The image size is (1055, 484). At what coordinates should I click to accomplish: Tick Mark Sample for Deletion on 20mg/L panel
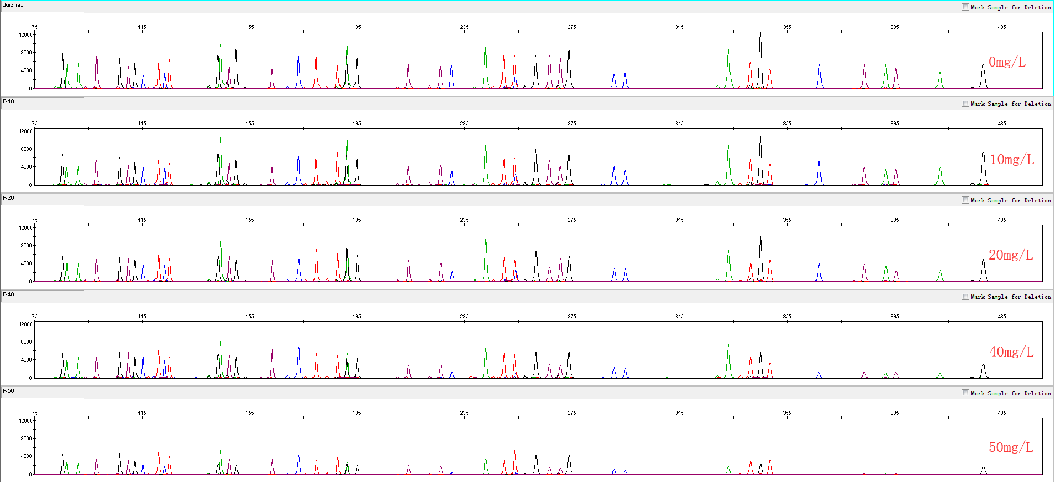(966, 200)
